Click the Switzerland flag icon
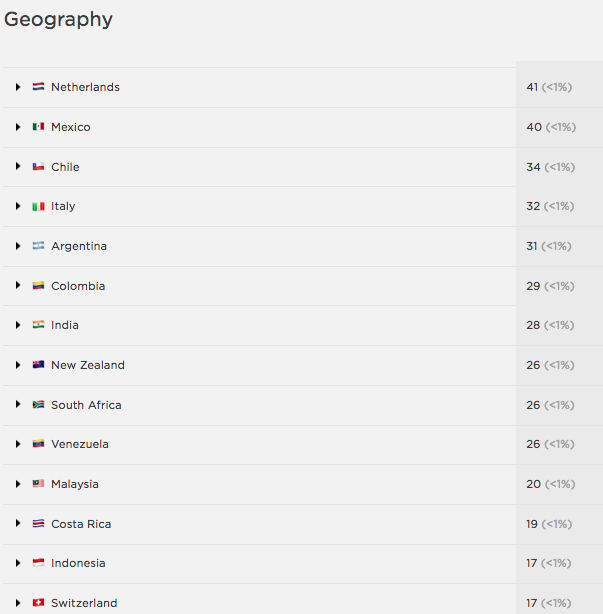The image size is (603, 614). click(38, 602)
